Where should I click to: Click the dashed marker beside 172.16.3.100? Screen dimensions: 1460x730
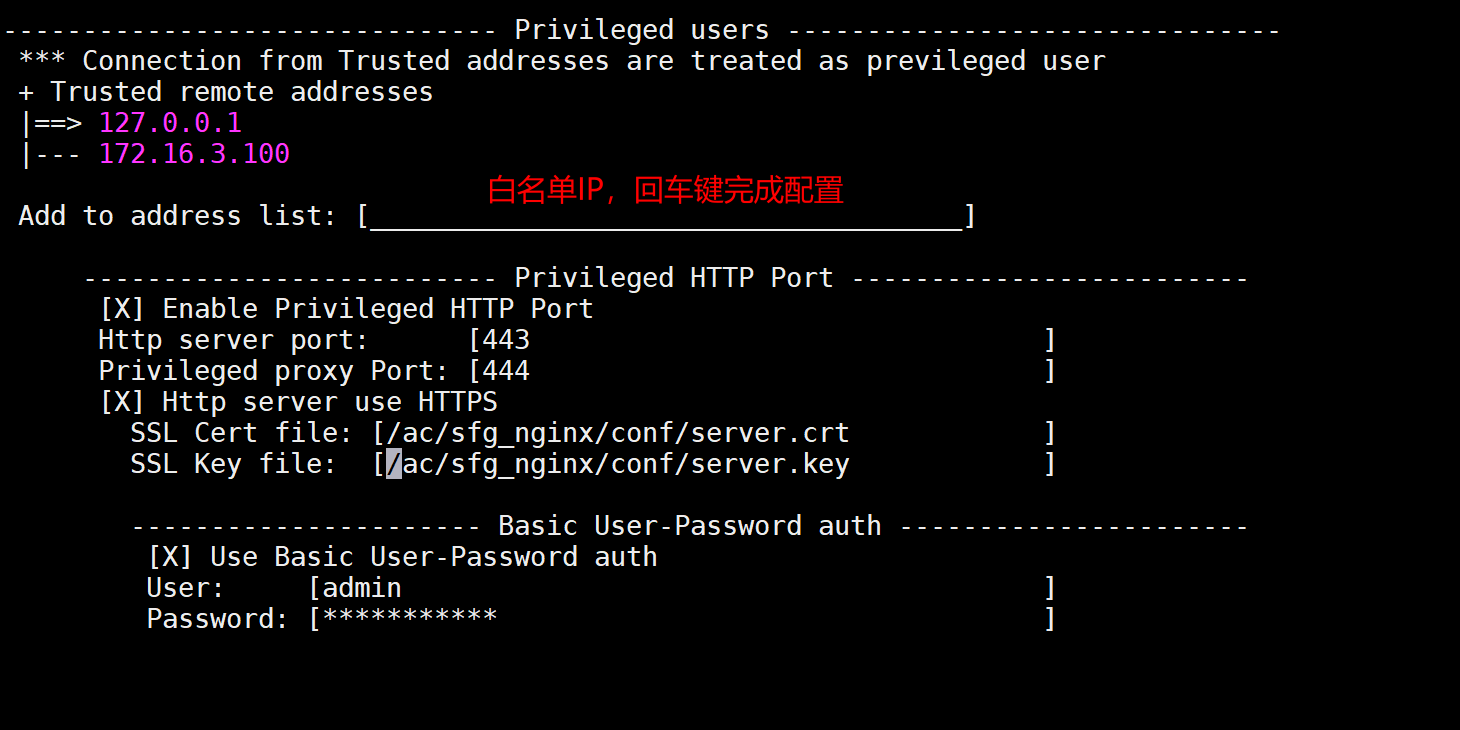pyautogui.click(x=58, y=155)
